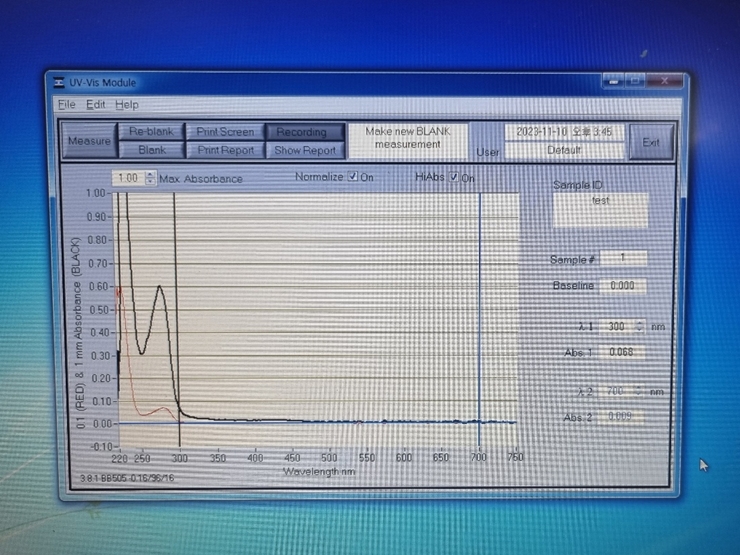Click the Print Report button
The image size is (740, 555).
click(225, 150)
